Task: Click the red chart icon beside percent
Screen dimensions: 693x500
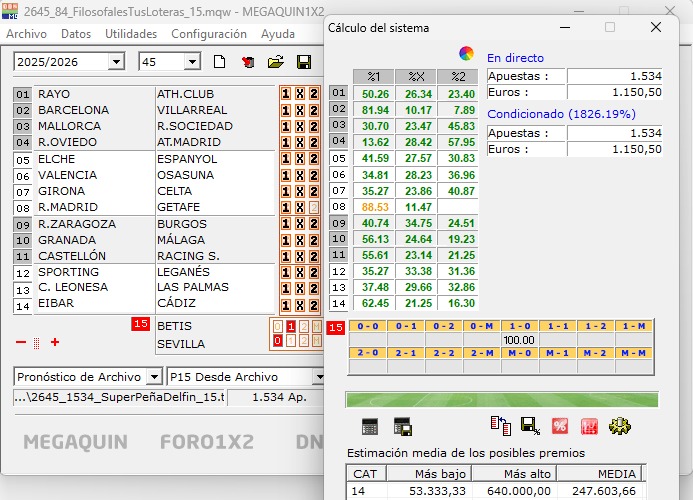Action: point(589,425)
